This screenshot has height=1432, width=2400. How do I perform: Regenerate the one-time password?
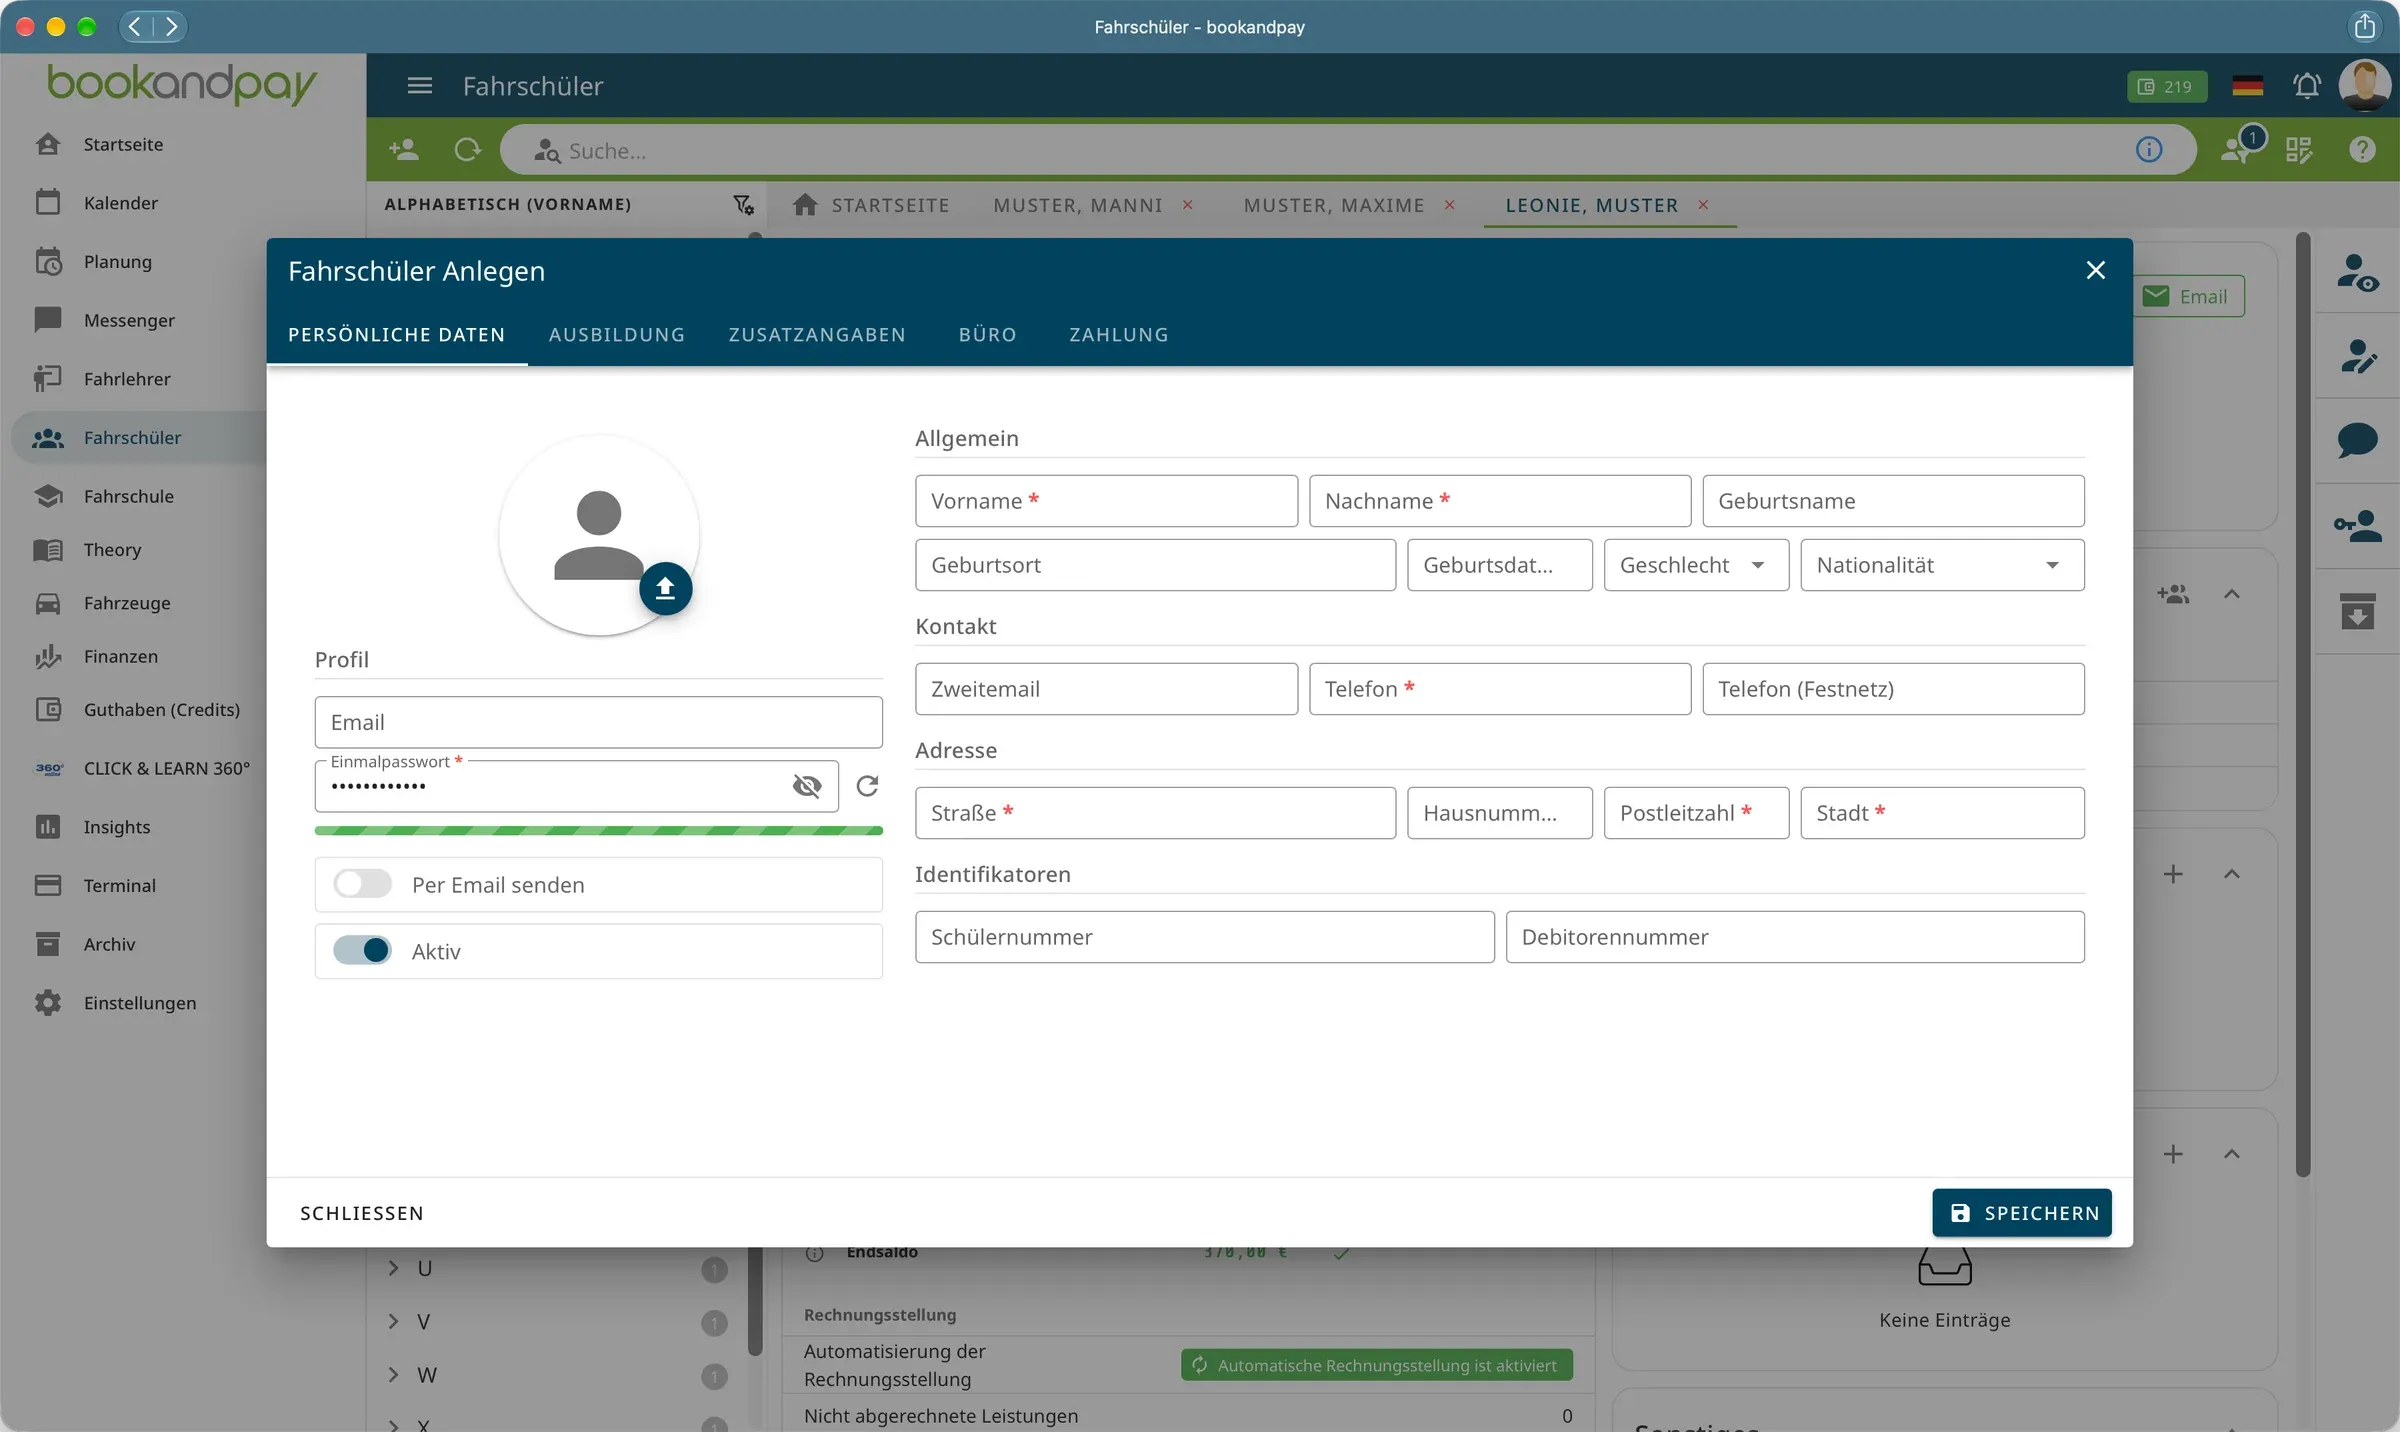tap(867, 786)
